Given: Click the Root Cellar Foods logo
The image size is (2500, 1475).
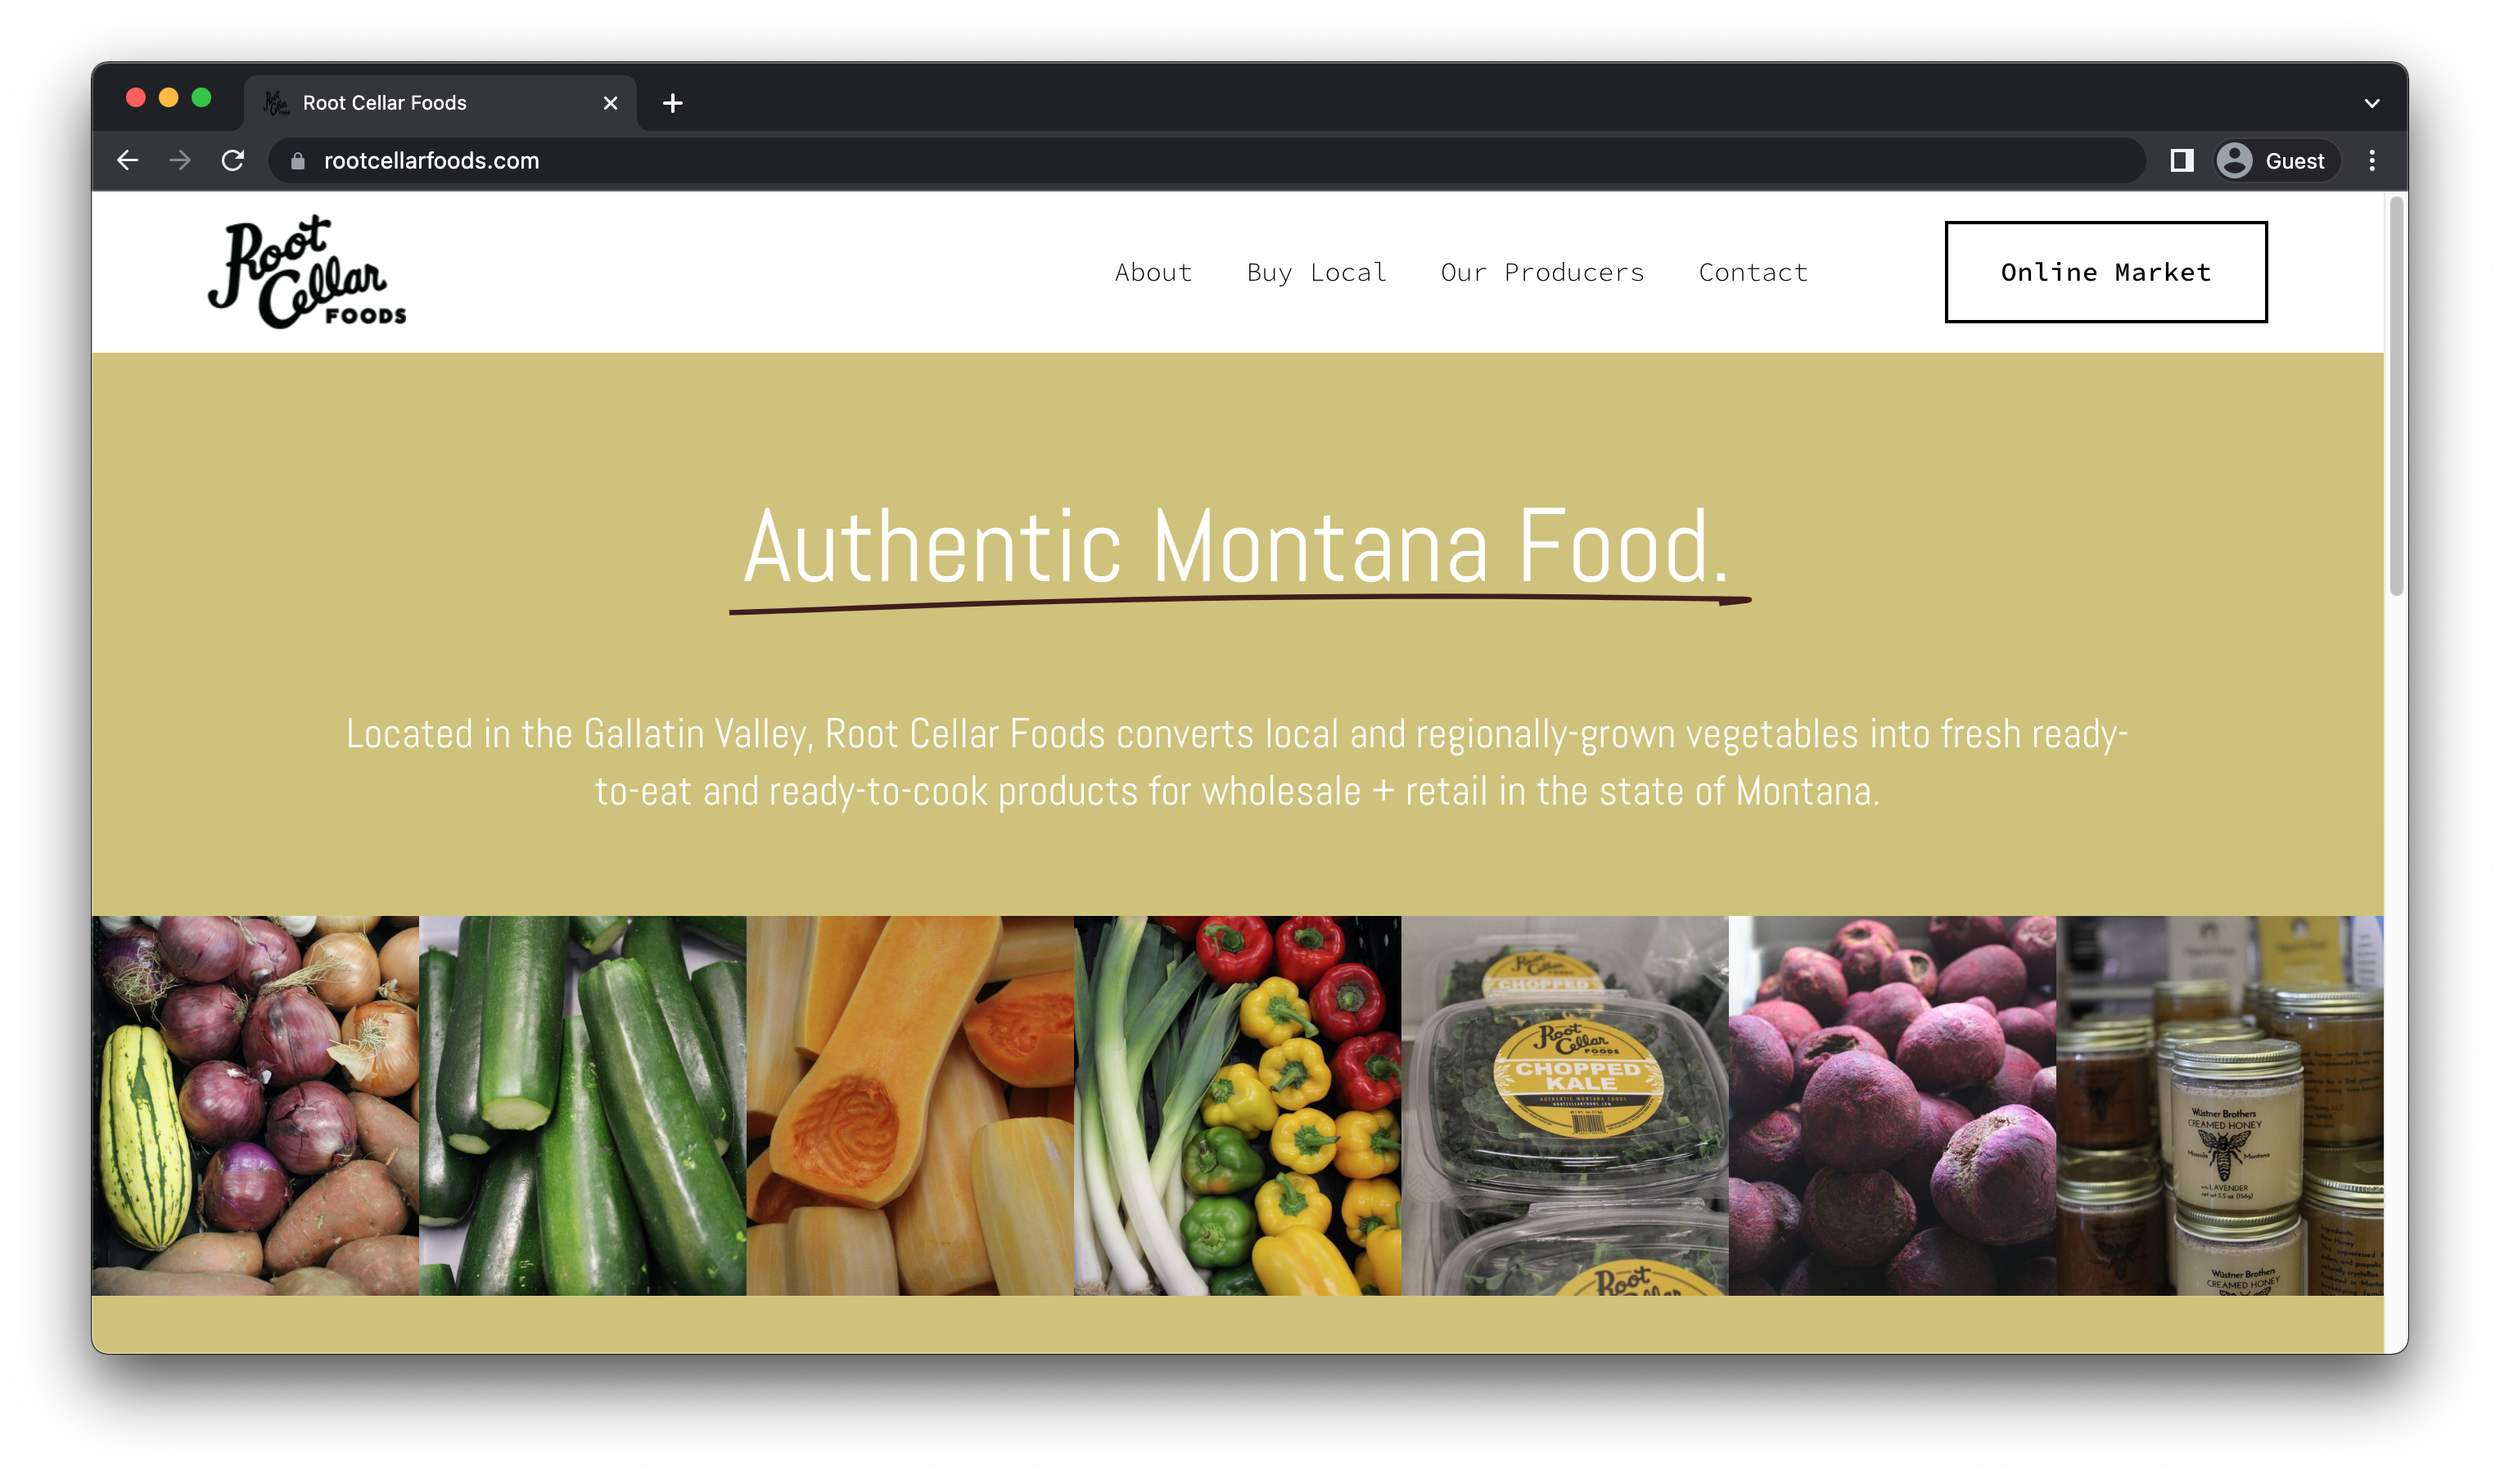Looking at the screenshot, I should [x=307, y=272].
